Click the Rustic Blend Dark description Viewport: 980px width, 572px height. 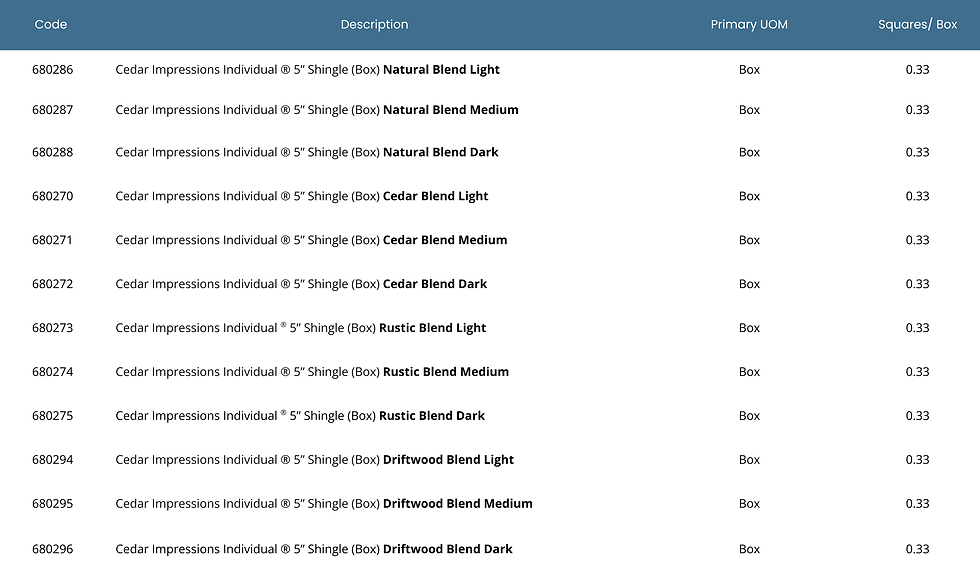[300, 416]
